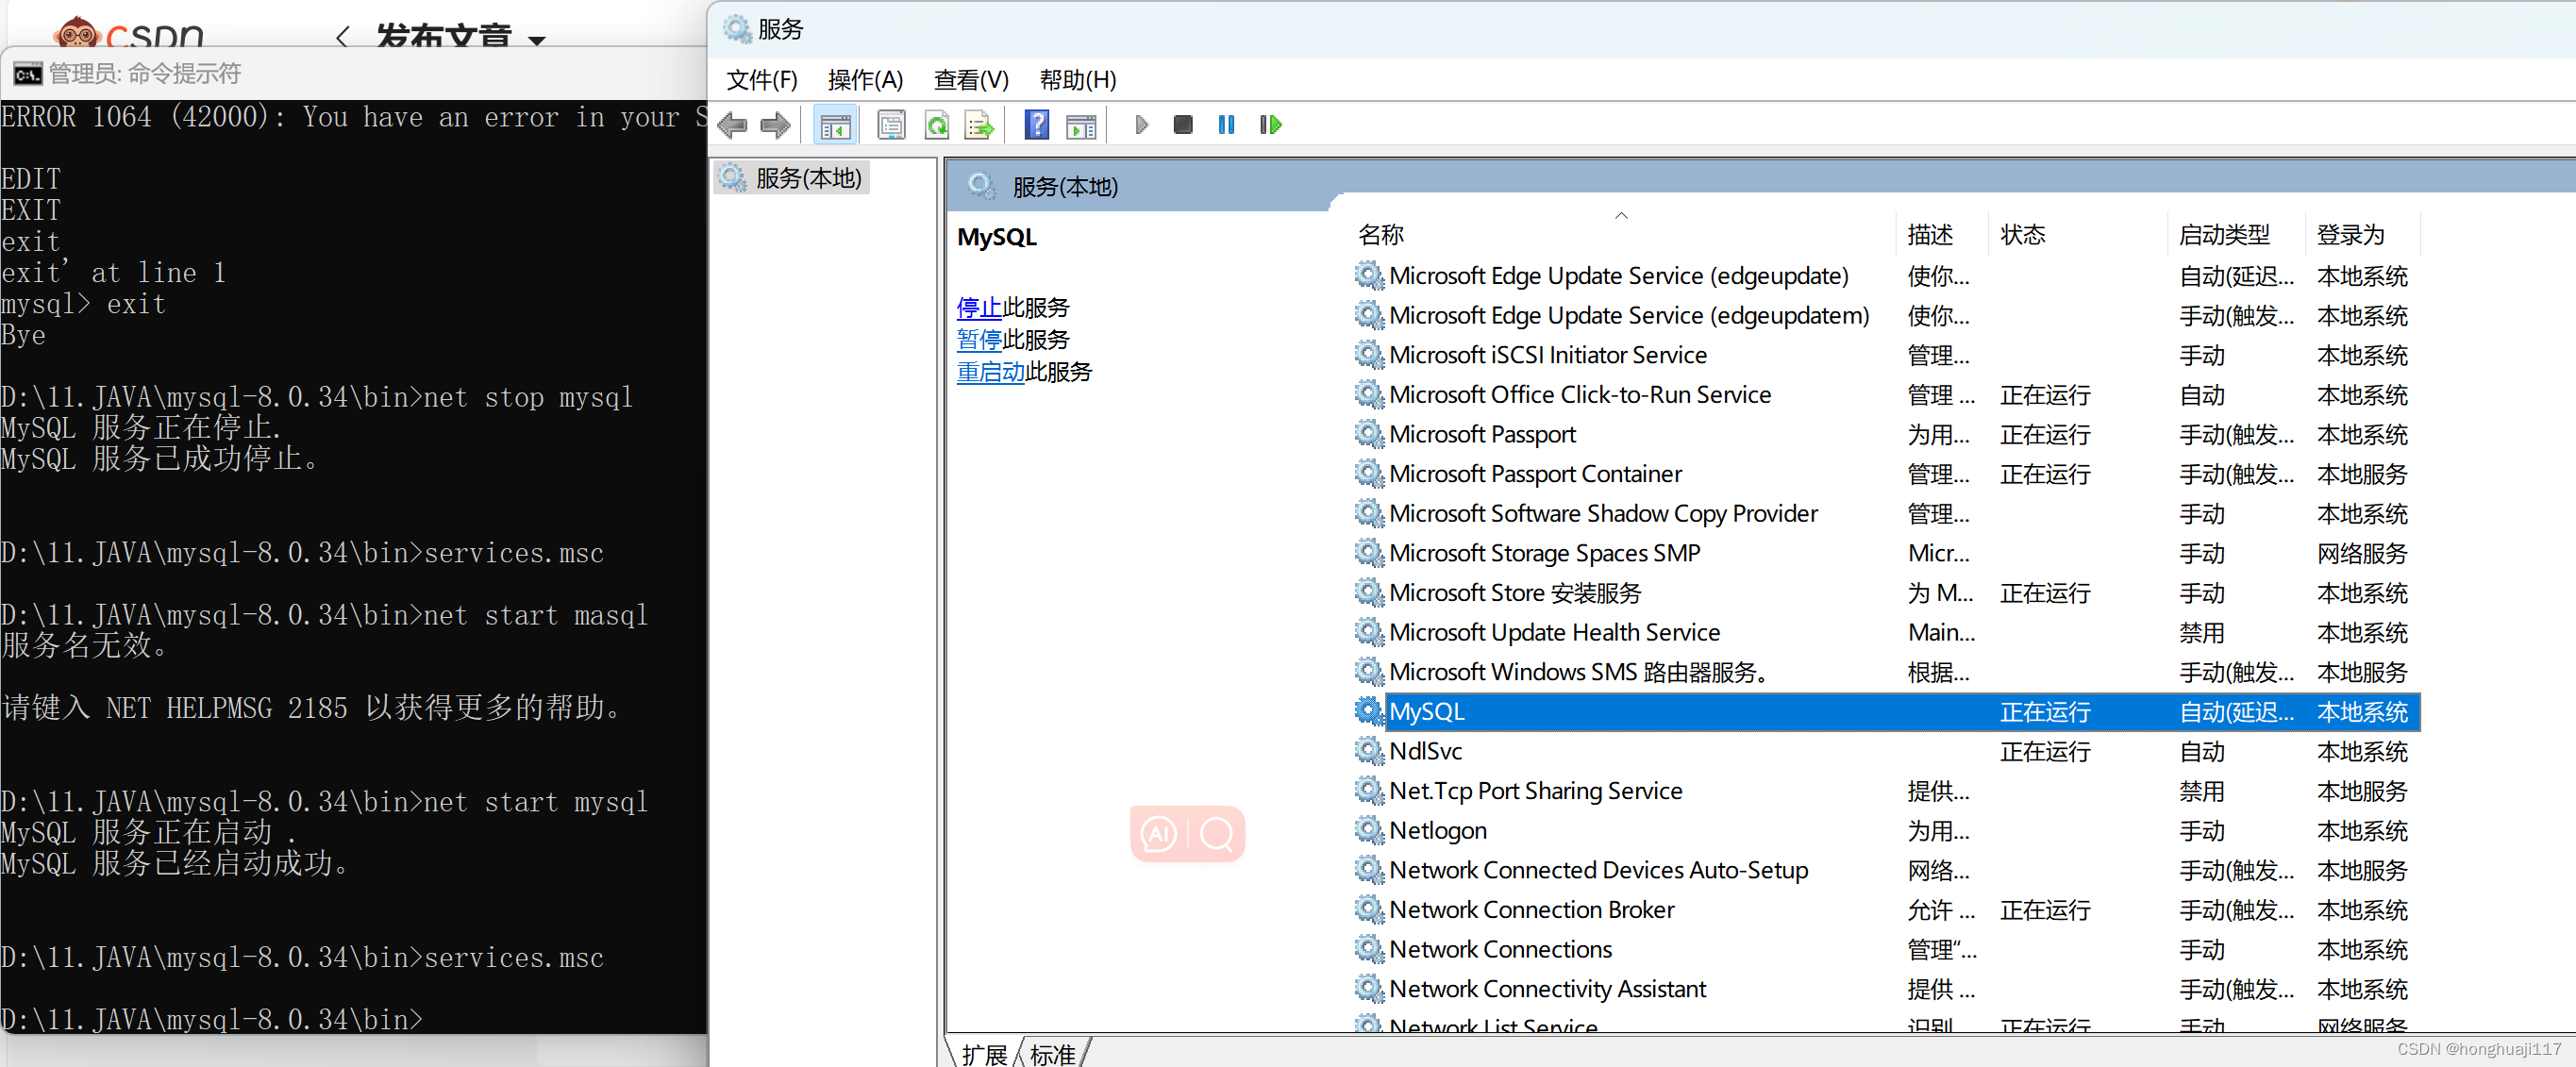Select Microsoft iSCSI Initiator Service
Viewport: 2576px width, 1067px height.
point(1886,355)
